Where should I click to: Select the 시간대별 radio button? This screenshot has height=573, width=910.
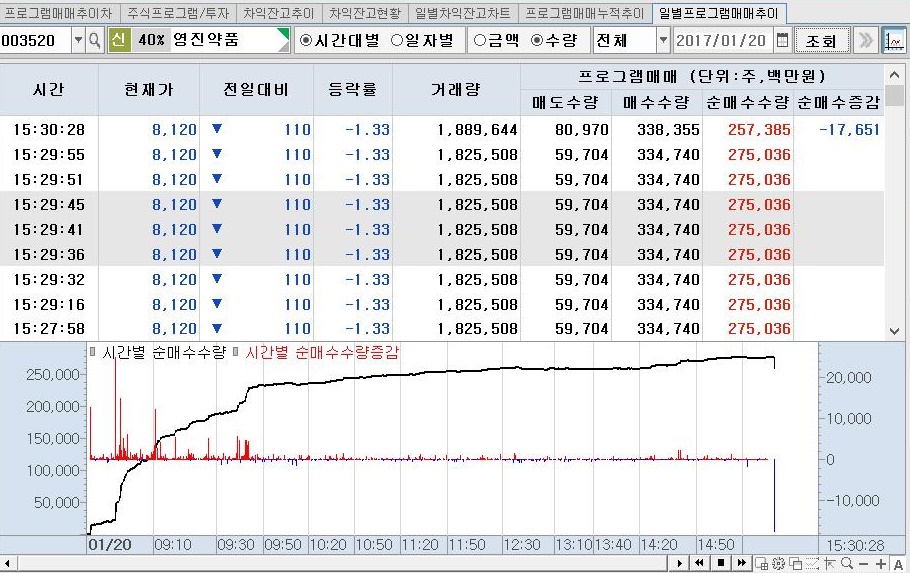pyautogui.click(x=305, y=40)
